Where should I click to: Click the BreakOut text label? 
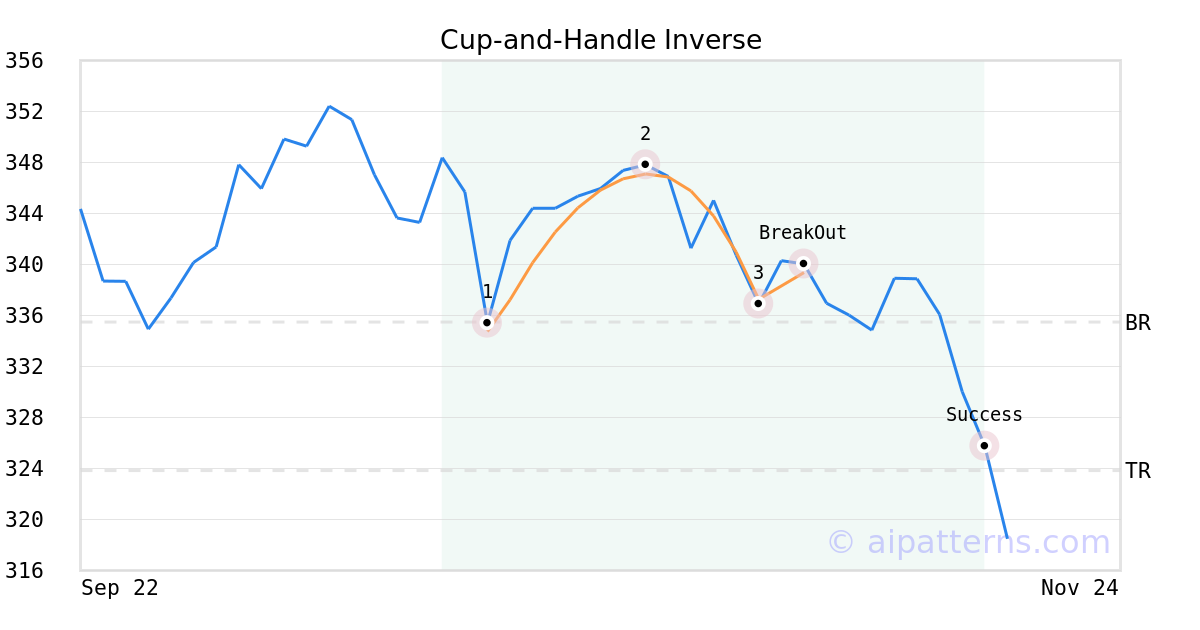[802, 233]
